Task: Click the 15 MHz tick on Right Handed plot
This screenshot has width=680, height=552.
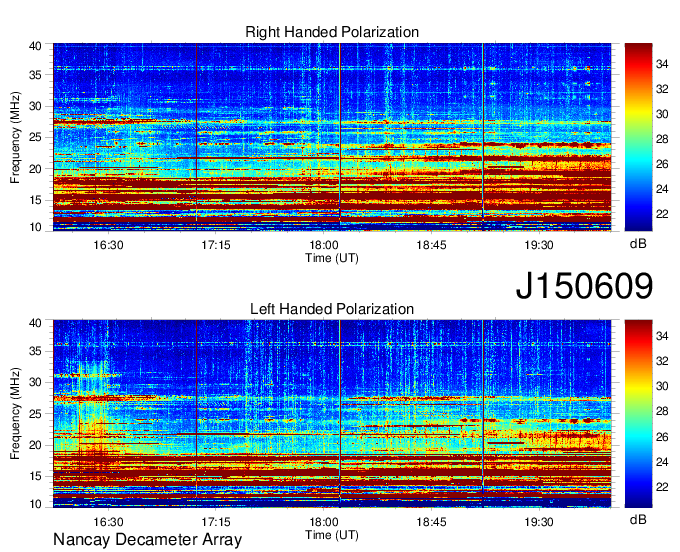Action: click(35, 200)
